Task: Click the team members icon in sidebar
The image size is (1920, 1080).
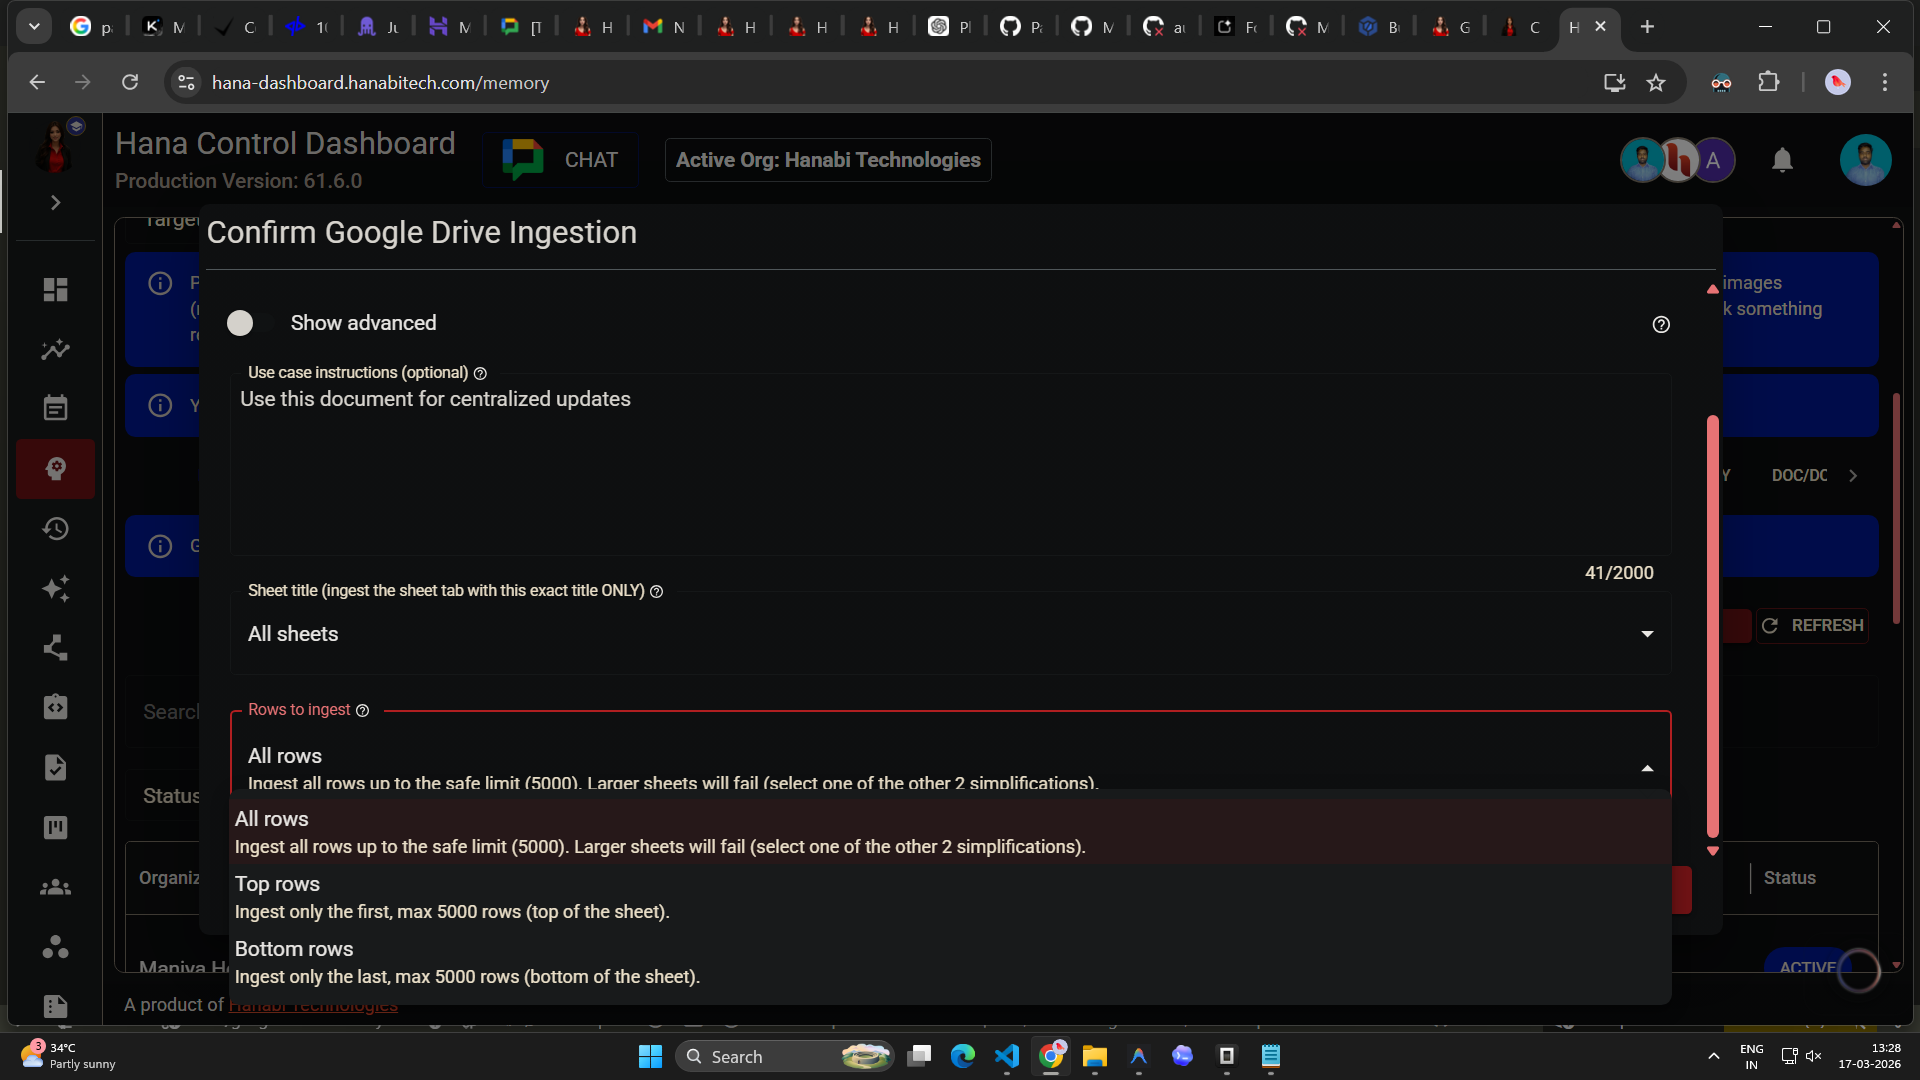Action: [x=55, y=887]
